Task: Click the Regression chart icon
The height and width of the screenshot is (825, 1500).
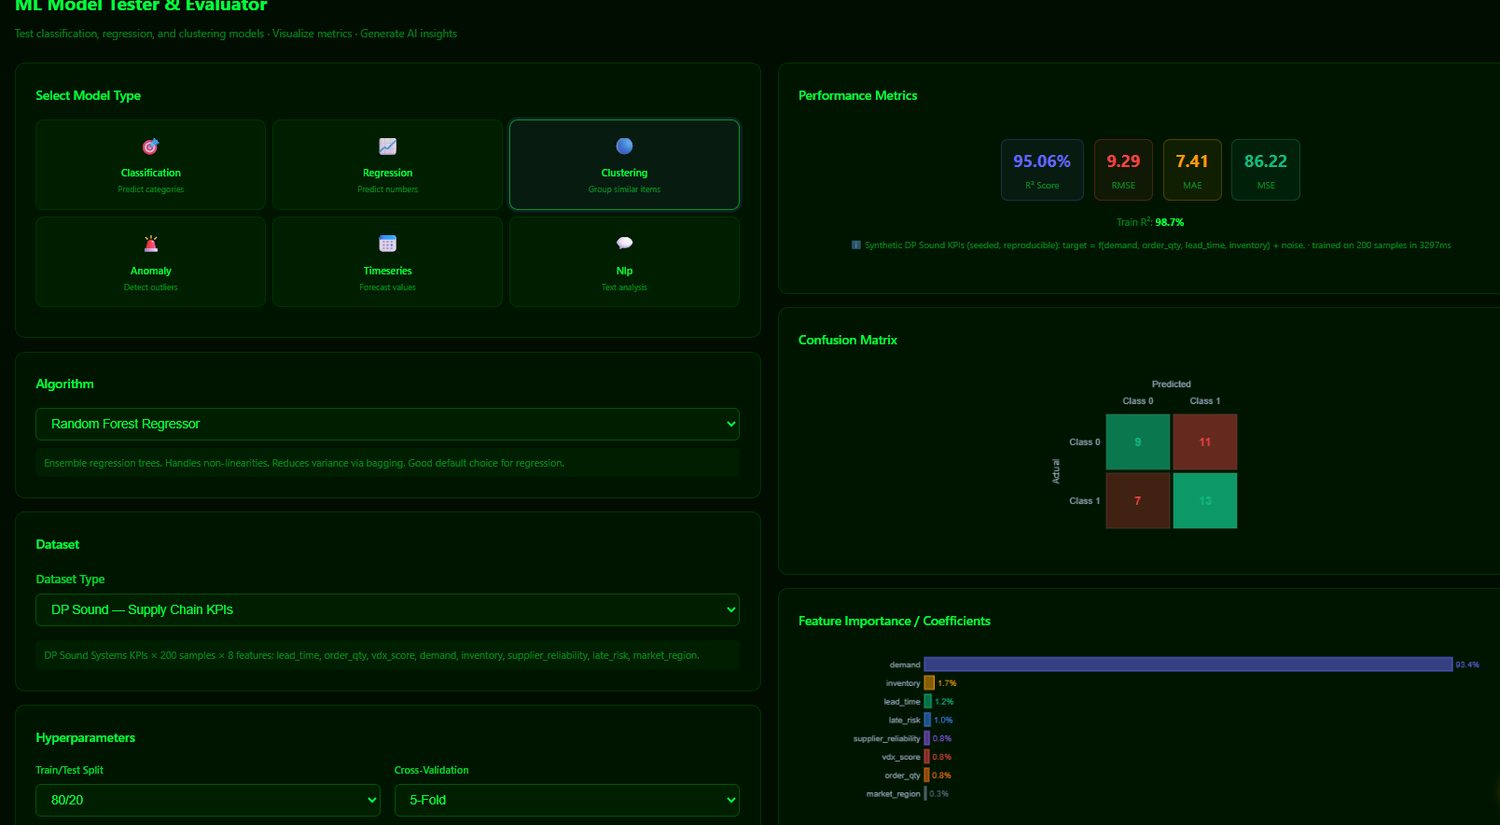Action: point(387,146)
